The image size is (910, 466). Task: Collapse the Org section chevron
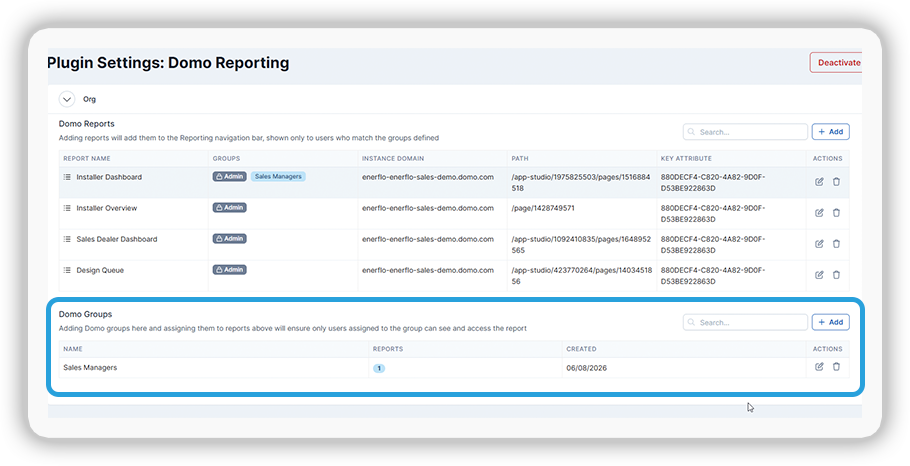67,99
